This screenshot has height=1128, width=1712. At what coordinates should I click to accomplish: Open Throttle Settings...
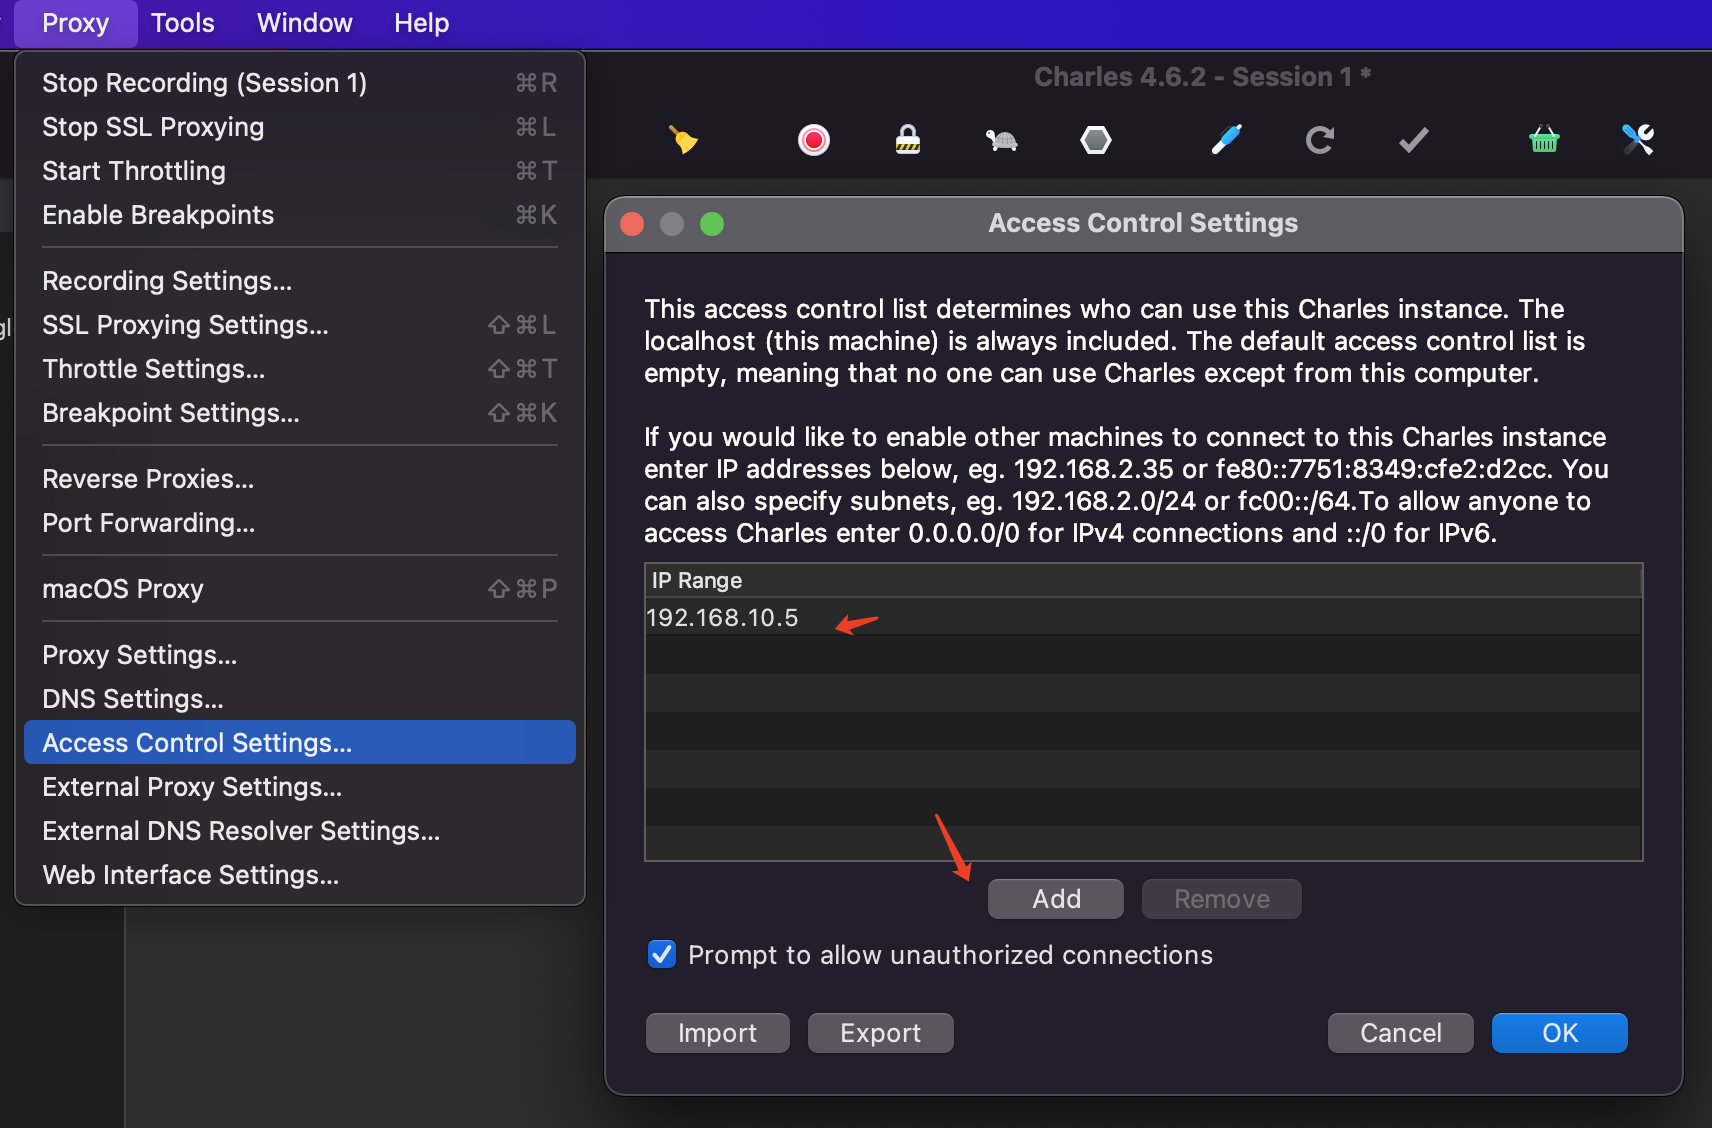click(x=300, y=369)
